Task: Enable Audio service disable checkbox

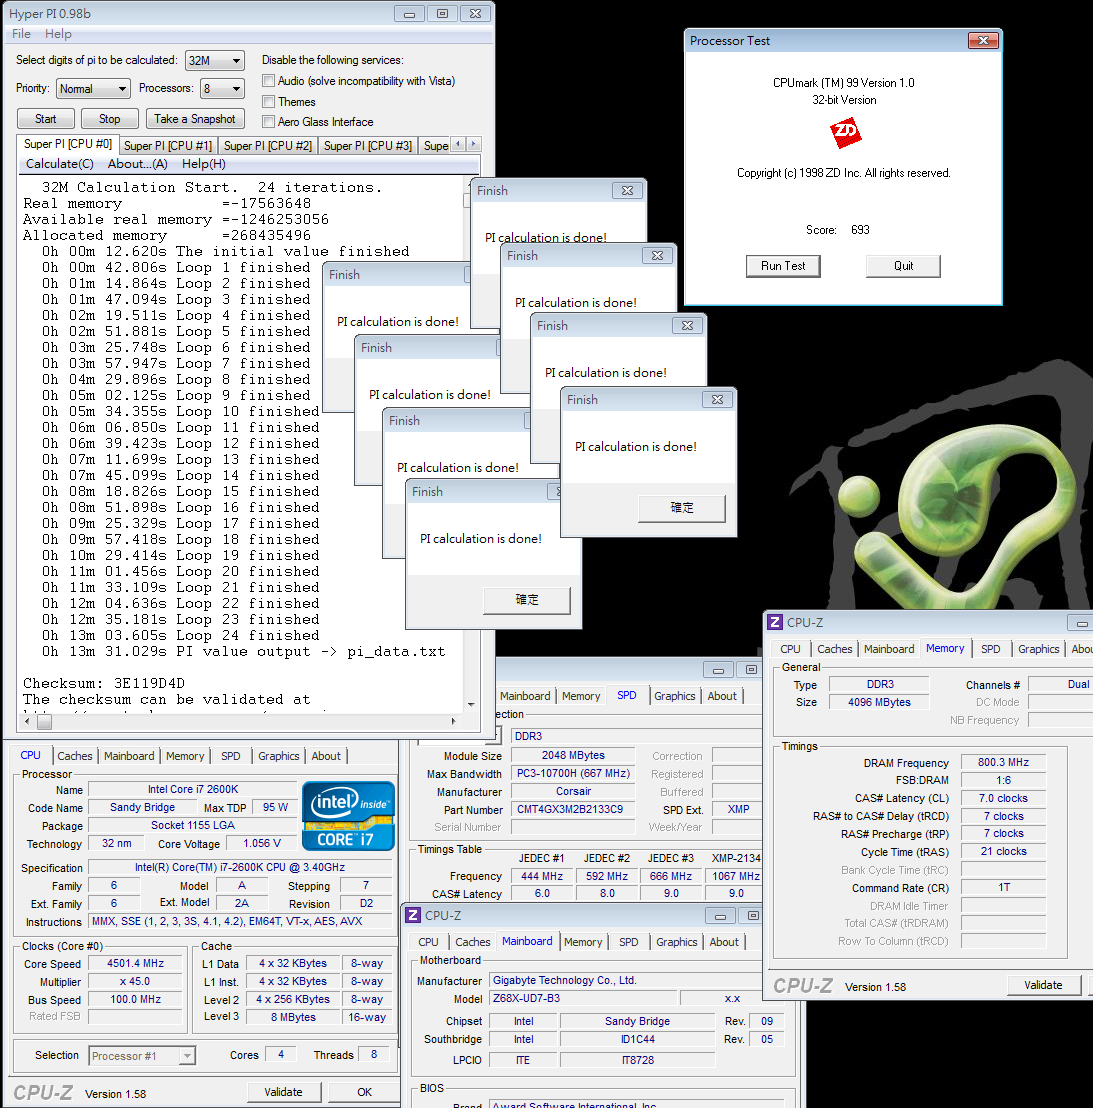Action: click(x=268, y=81)
